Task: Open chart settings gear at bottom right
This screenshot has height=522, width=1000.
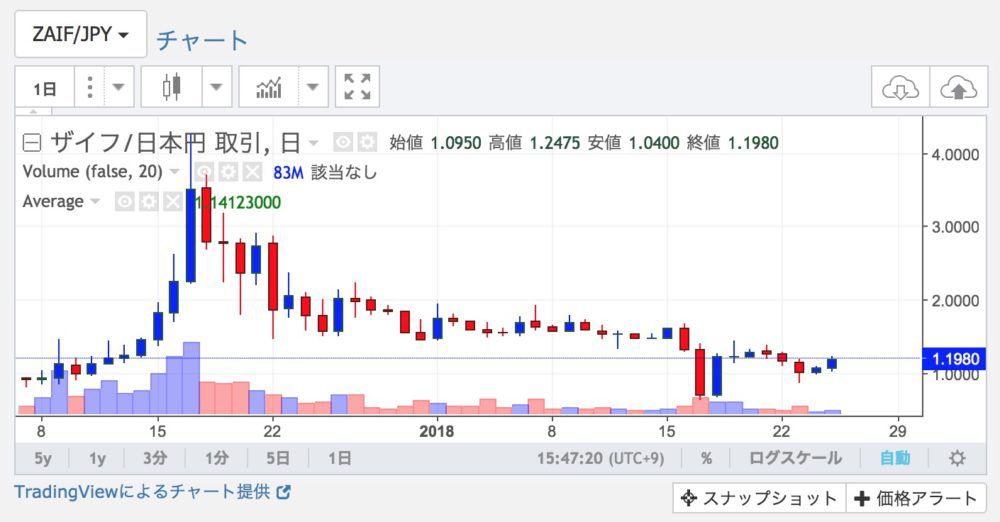Action: click(957, 458)
